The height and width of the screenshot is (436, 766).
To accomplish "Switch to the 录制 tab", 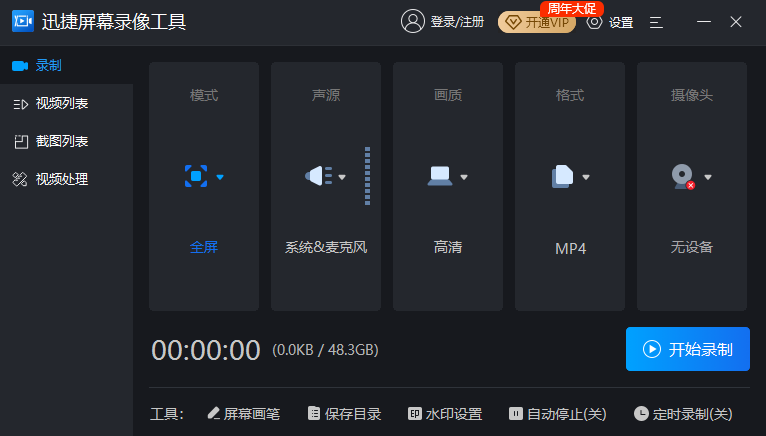I will (66, 65).
